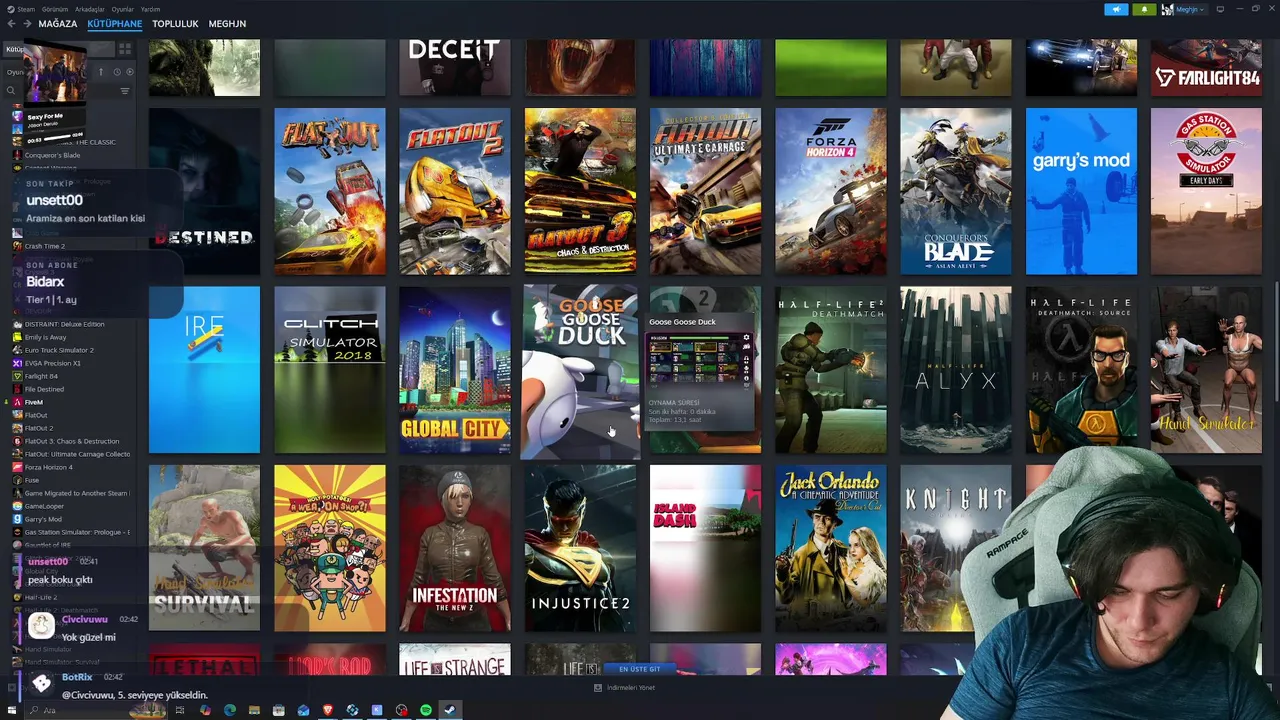Select GameLooper in the game list
Image resolution: width=1280 pixels, height=720 pixels.
tap(44, 506)
